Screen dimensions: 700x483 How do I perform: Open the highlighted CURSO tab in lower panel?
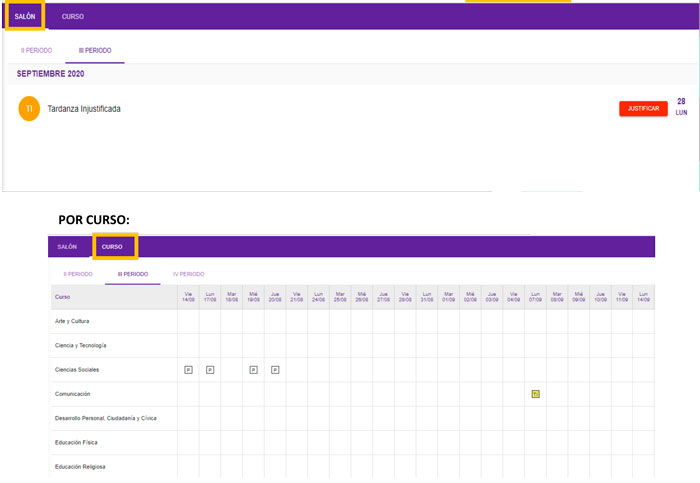[113, 246]
